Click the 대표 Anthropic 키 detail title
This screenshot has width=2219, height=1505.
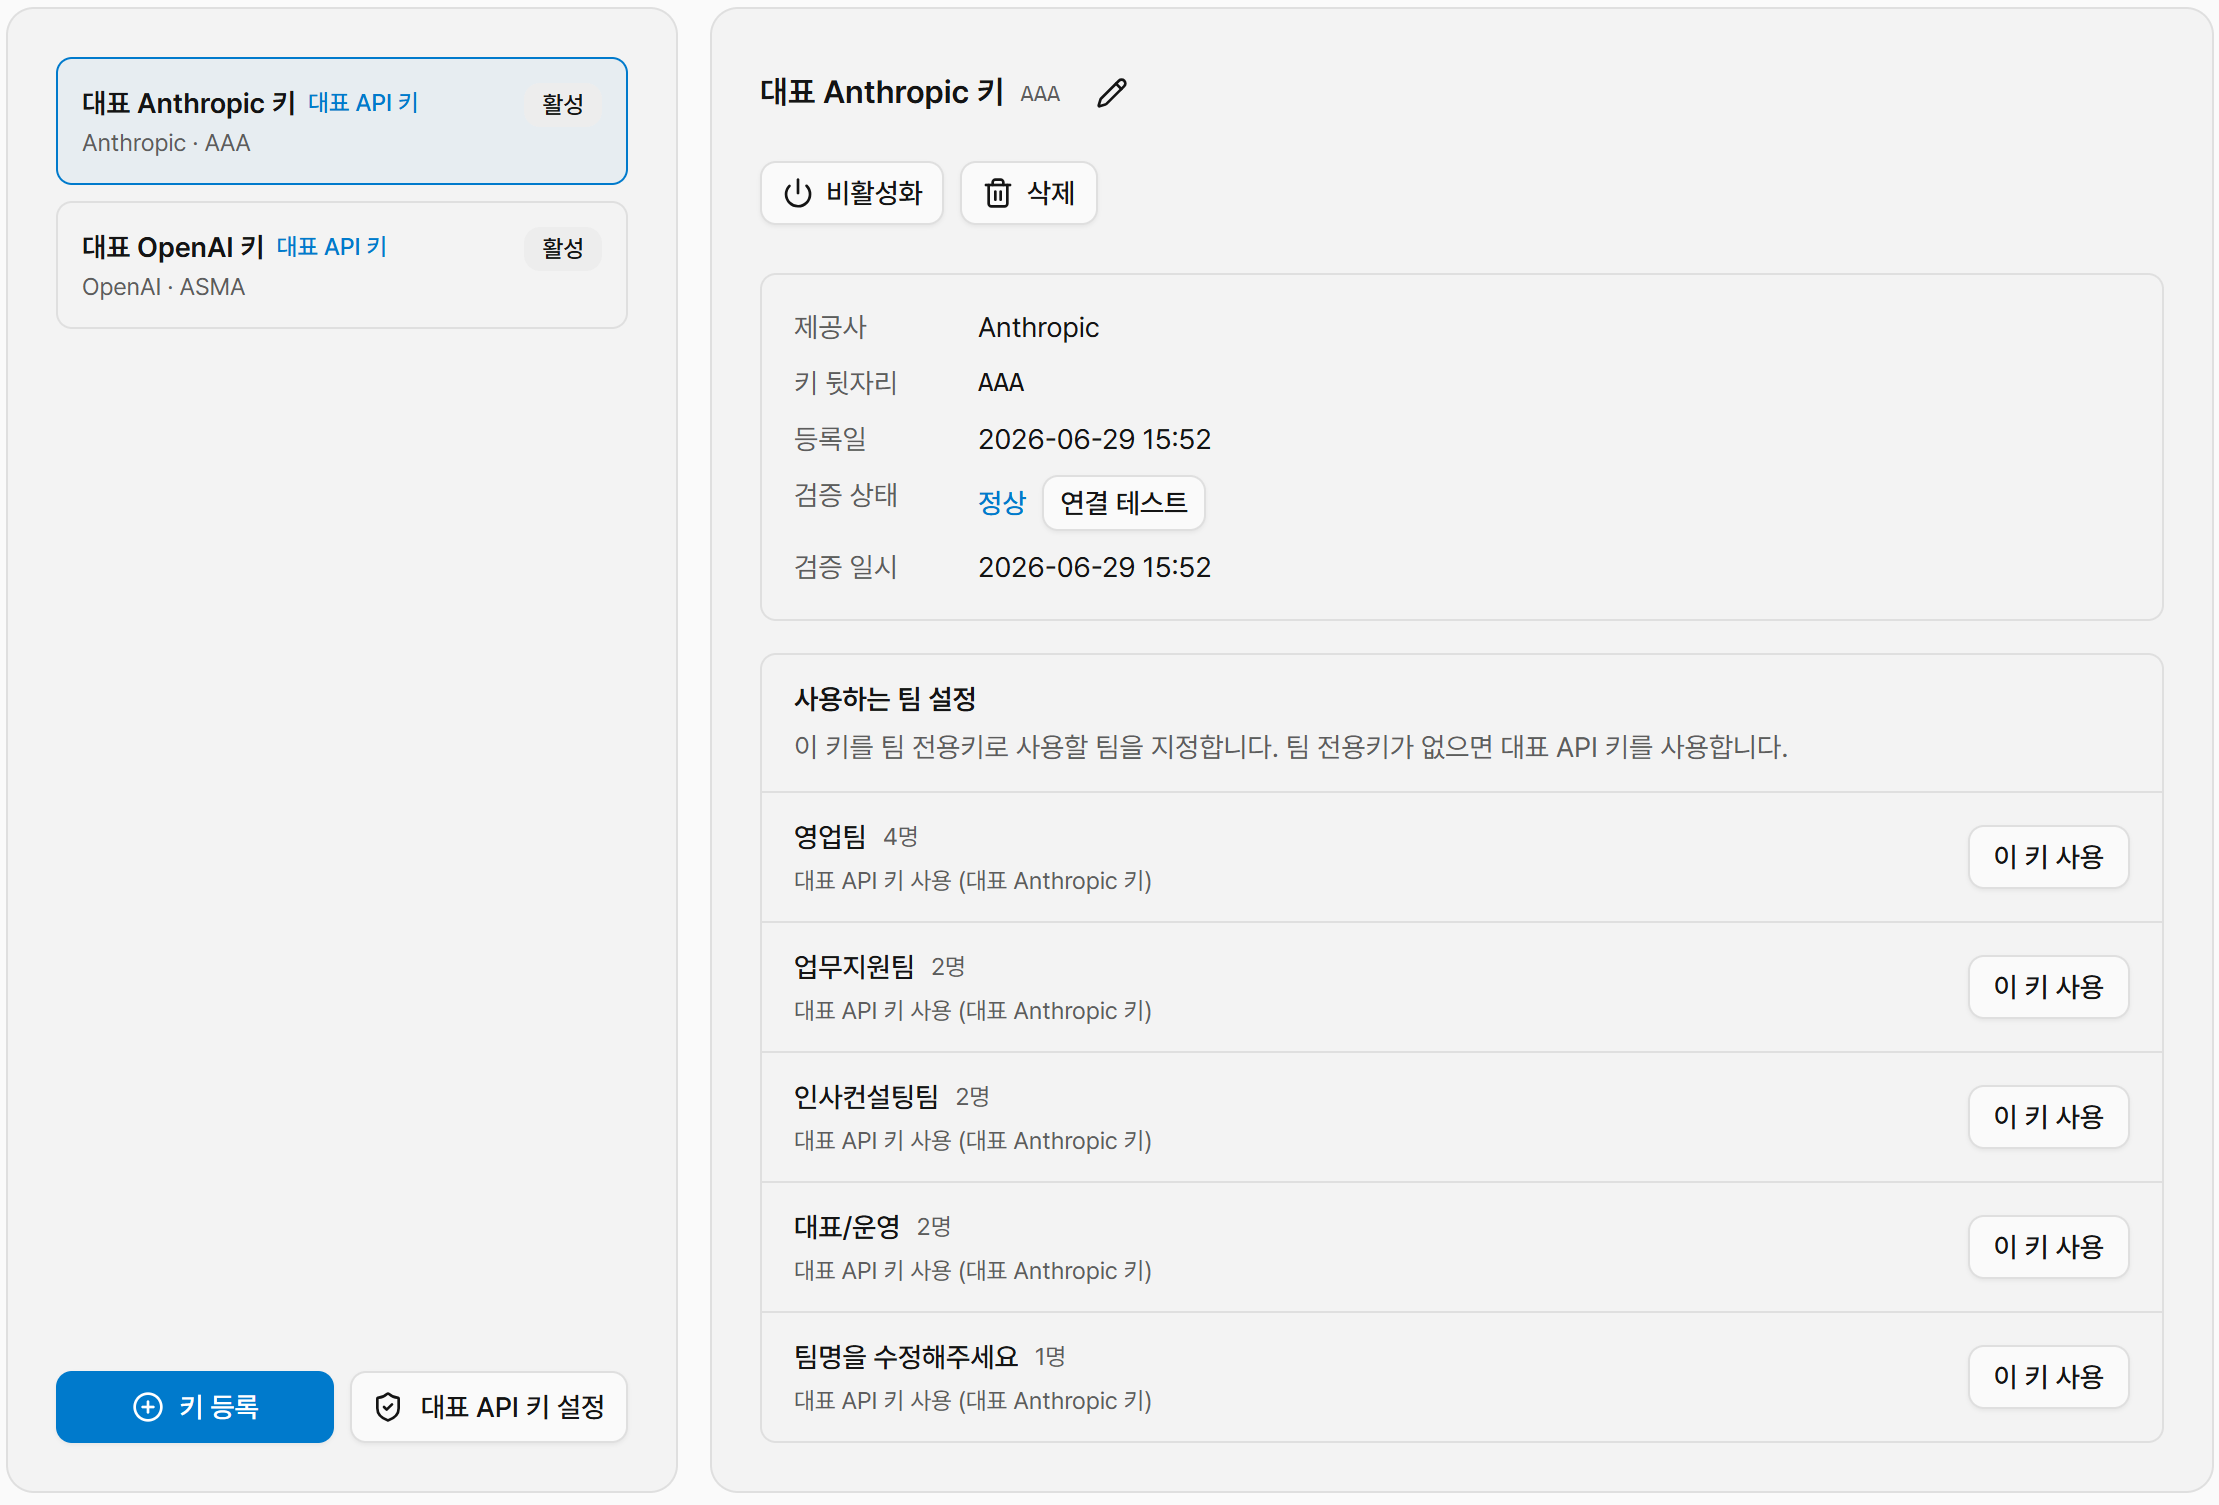882,93
